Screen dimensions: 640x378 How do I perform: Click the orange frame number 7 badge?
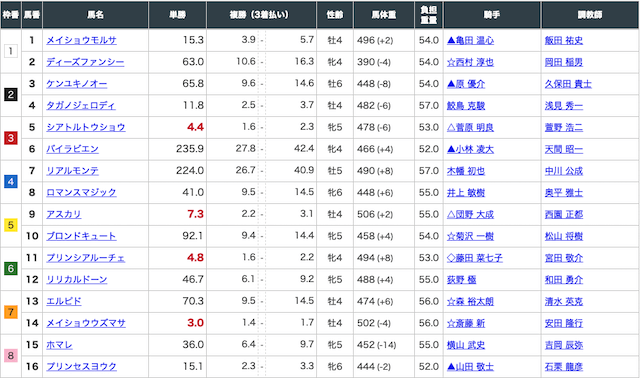[x=11, y=312]
